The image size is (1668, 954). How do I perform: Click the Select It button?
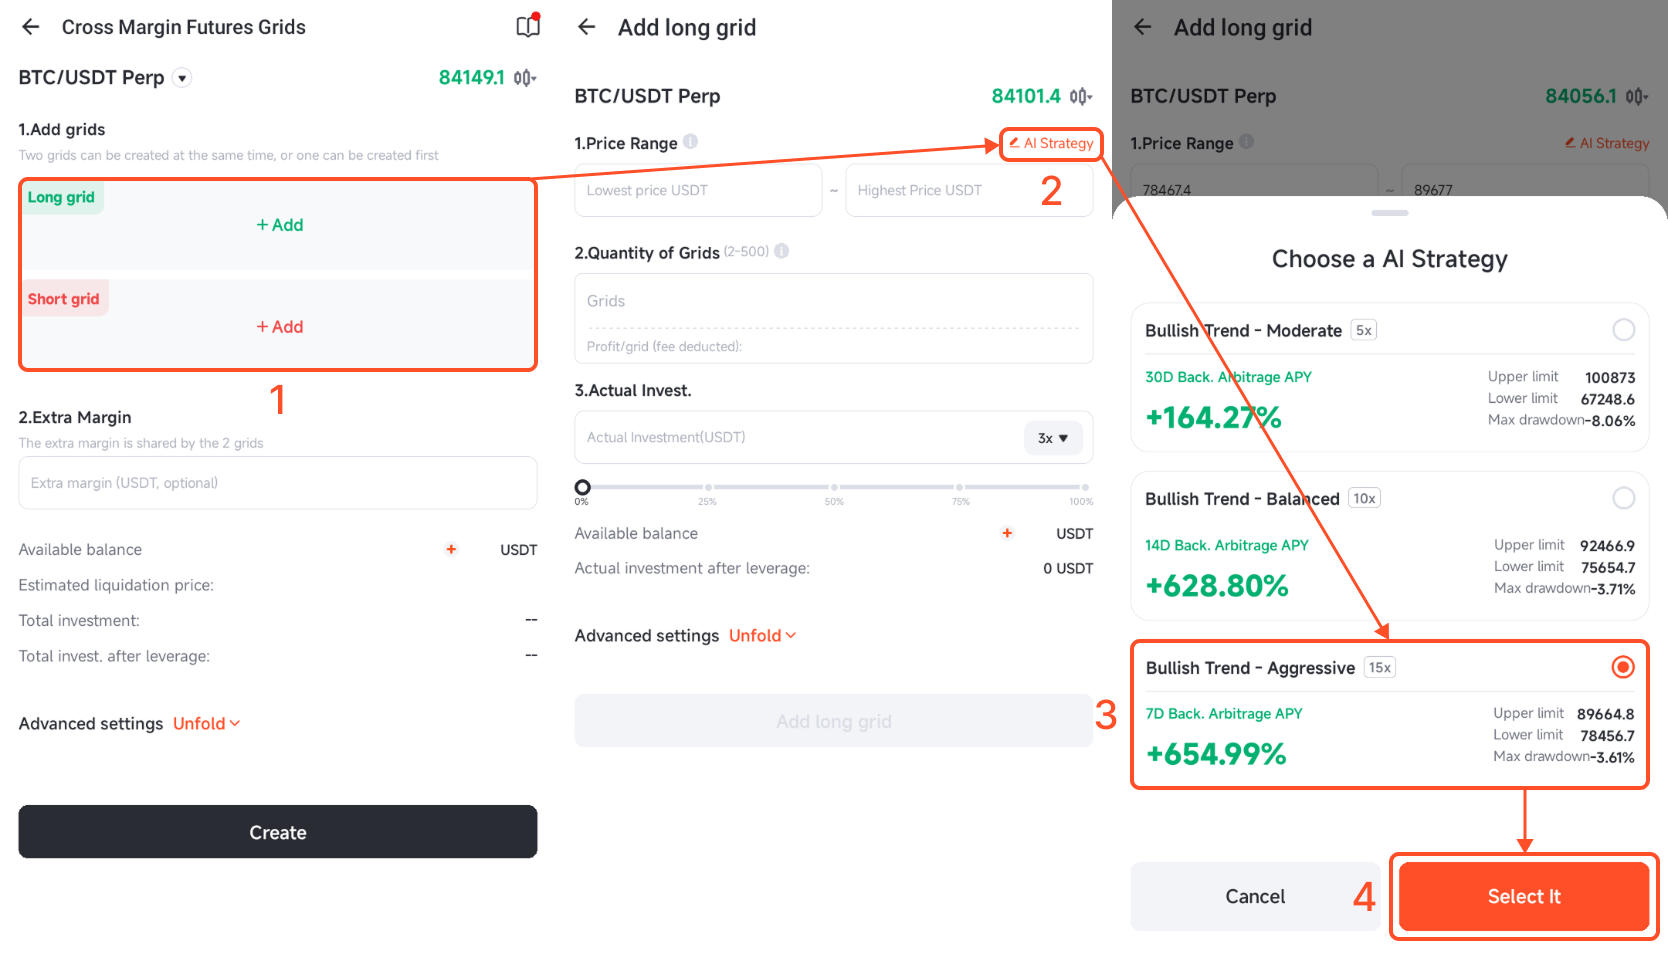click(x=1524, y=896)
